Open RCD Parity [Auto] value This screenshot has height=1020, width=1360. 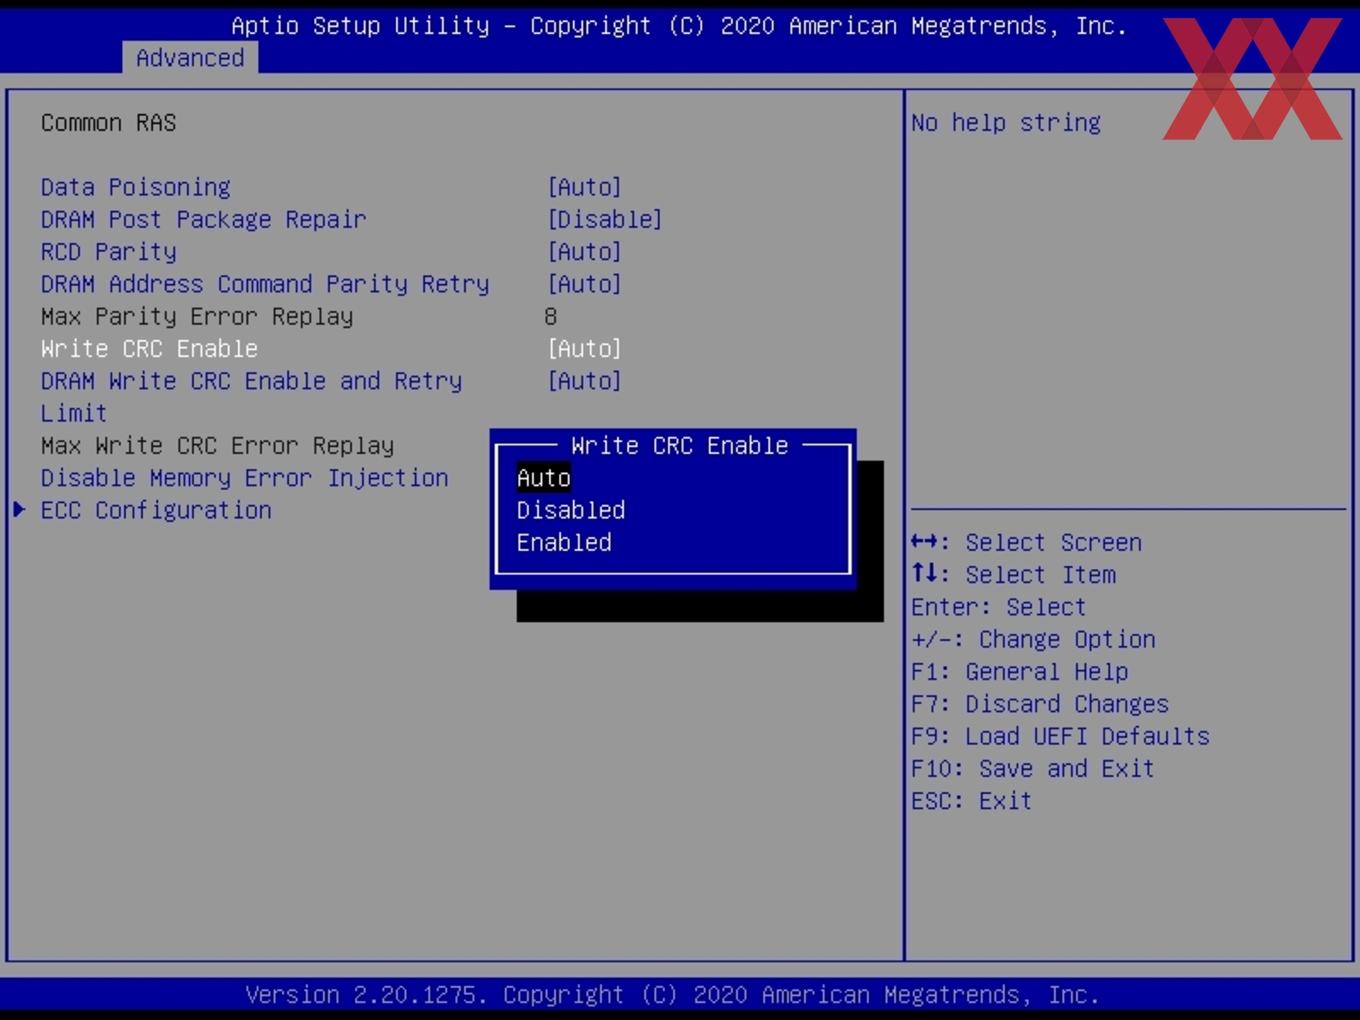pyautogui.click(x=584, y=251)
